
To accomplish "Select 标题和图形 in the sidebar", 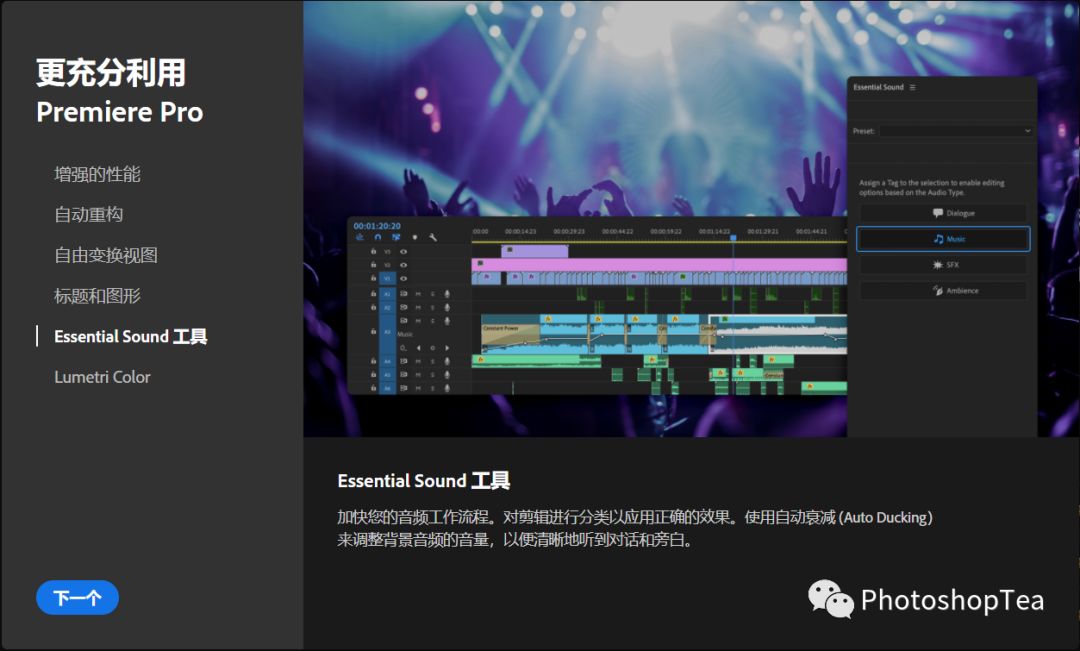I will pyautogui.click(x=97, y=296).
